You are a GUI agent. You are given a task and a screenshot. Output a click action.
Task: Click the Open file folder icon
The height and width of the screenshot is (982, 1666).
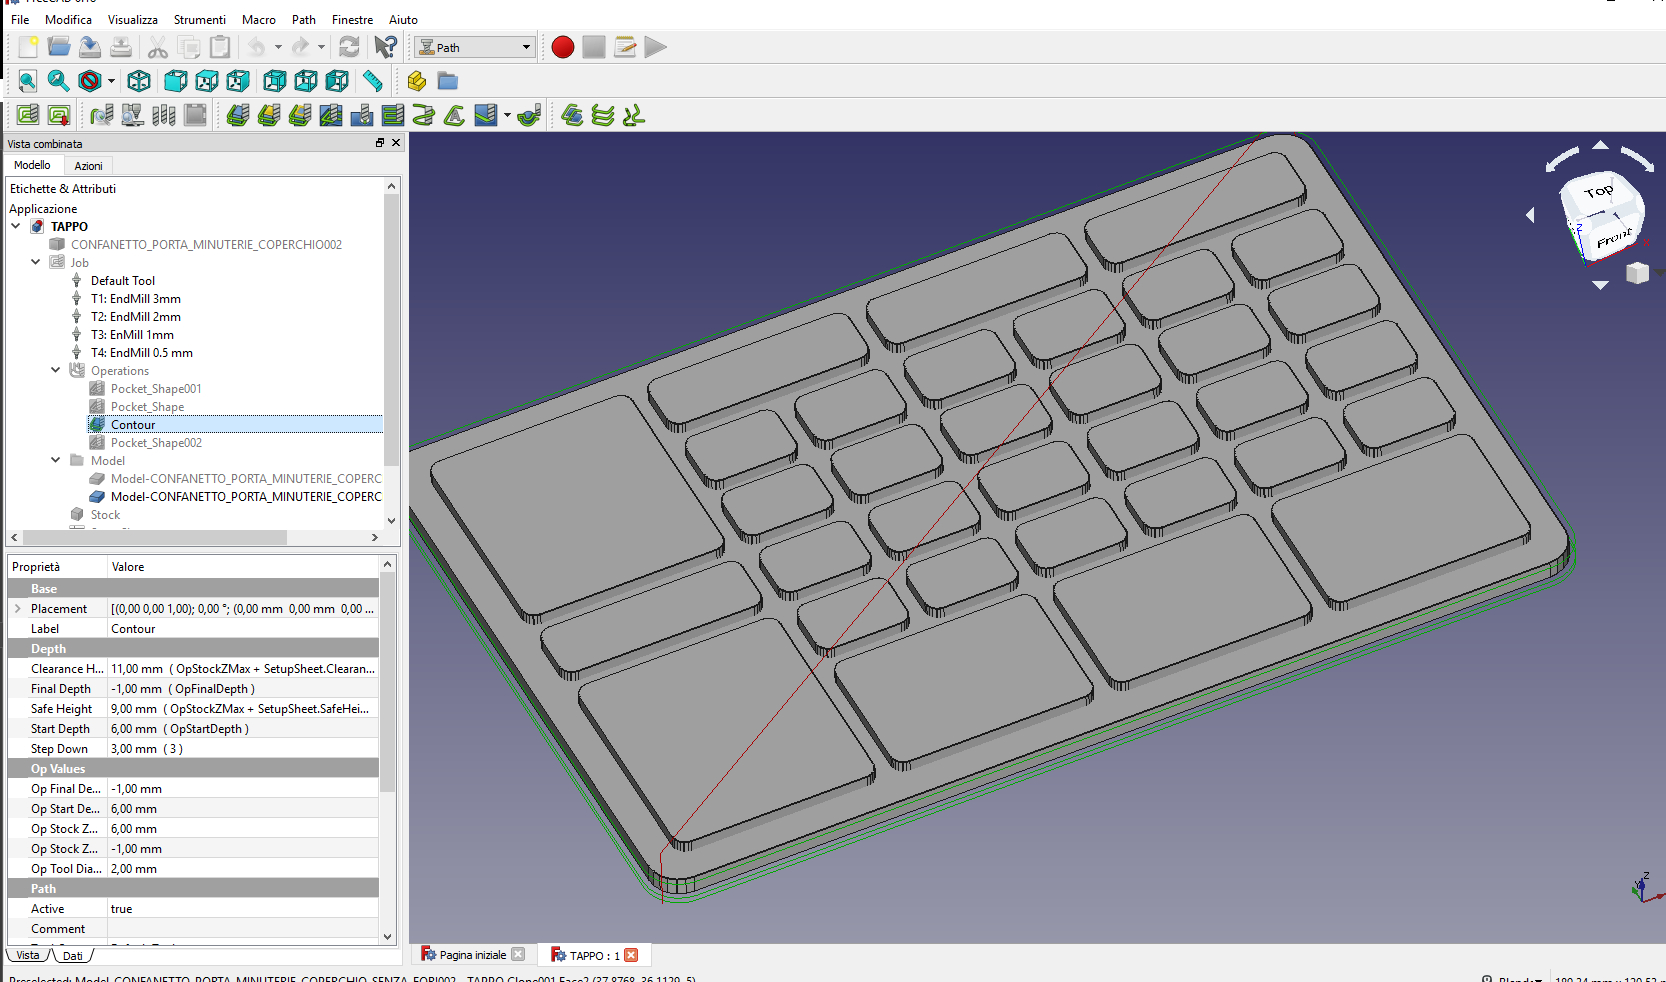(x=59, y=47)
